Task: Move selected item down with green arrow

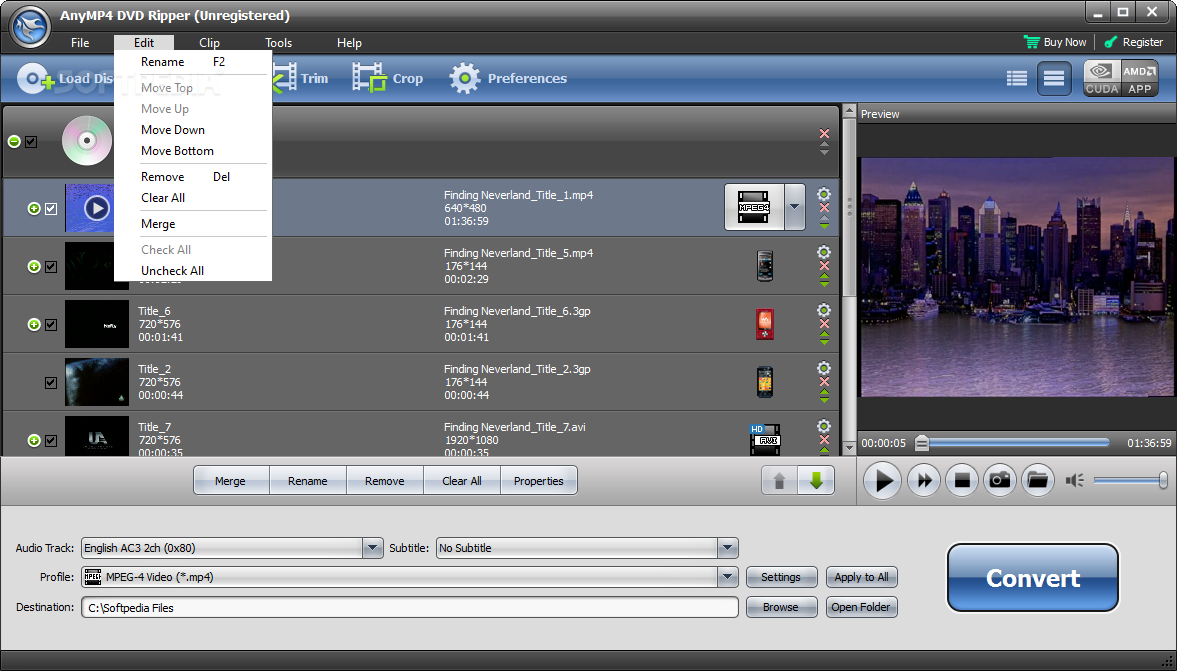Action: 816,480
